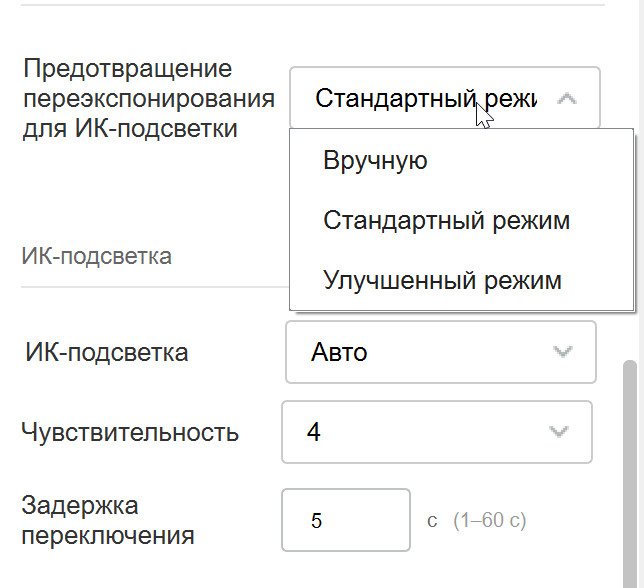Image resolution: width=644 pixels, height=588 pixels.
Task: Click the gray "ИК-подсветка" section heading
Action: click(96, 256)
